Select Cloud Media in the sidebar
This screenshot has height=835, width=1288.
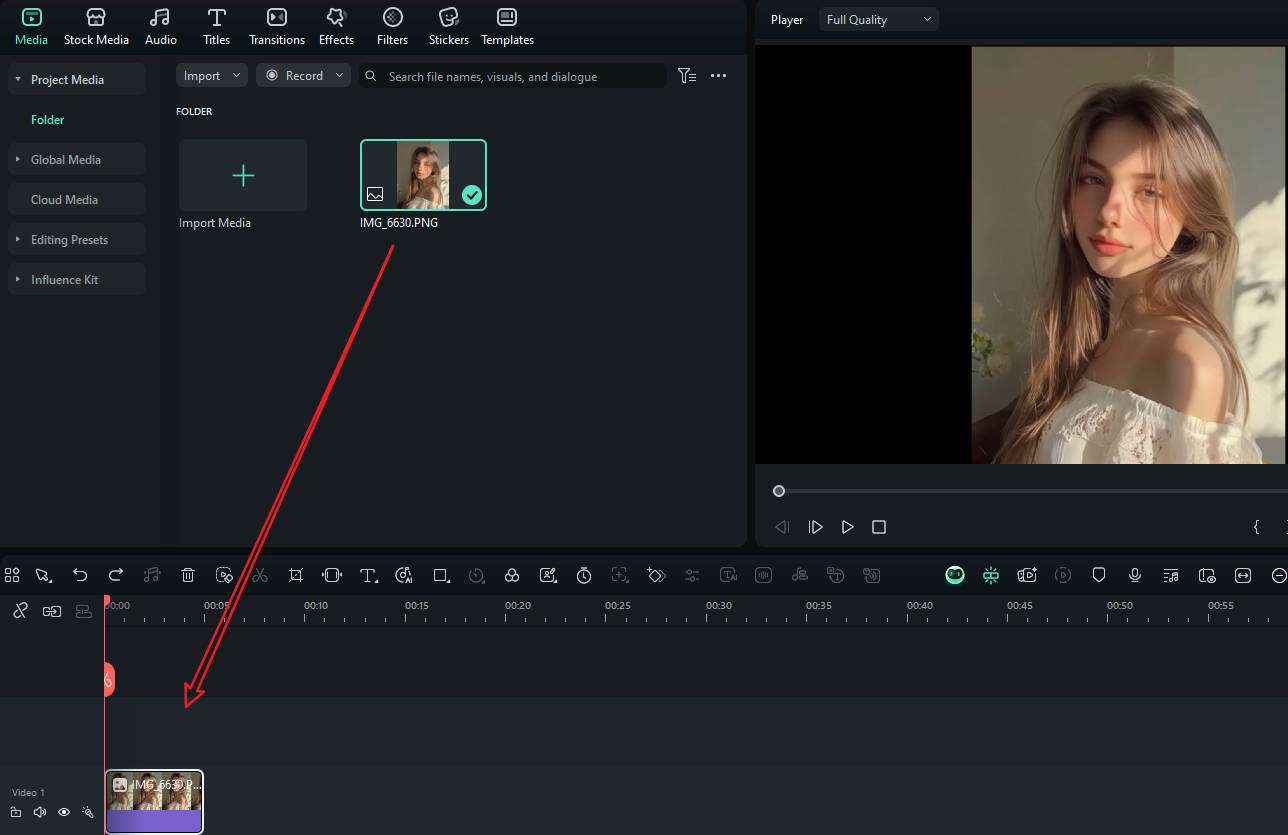point(77,199)
